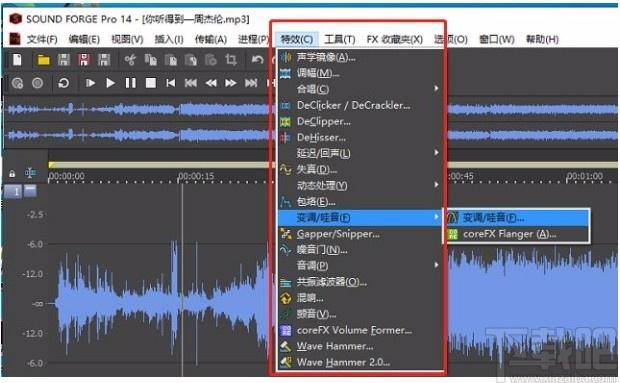Viewport: 620px width, 383px height.
Task: Open the 文件(F) menu
Action: tap(42, 40)
